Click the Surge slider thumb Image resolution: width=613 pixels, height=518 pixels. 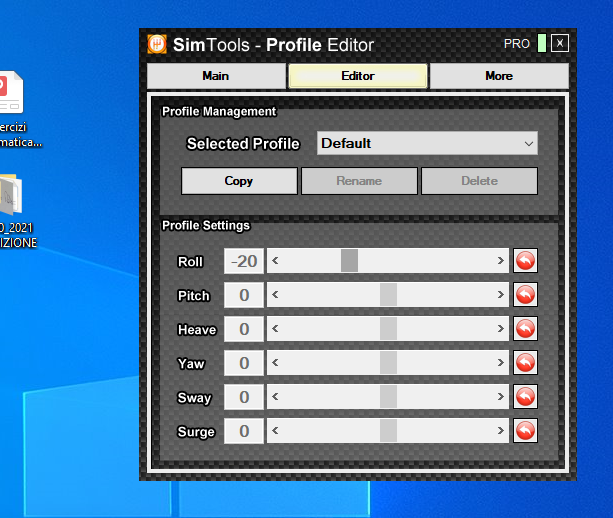388,431
